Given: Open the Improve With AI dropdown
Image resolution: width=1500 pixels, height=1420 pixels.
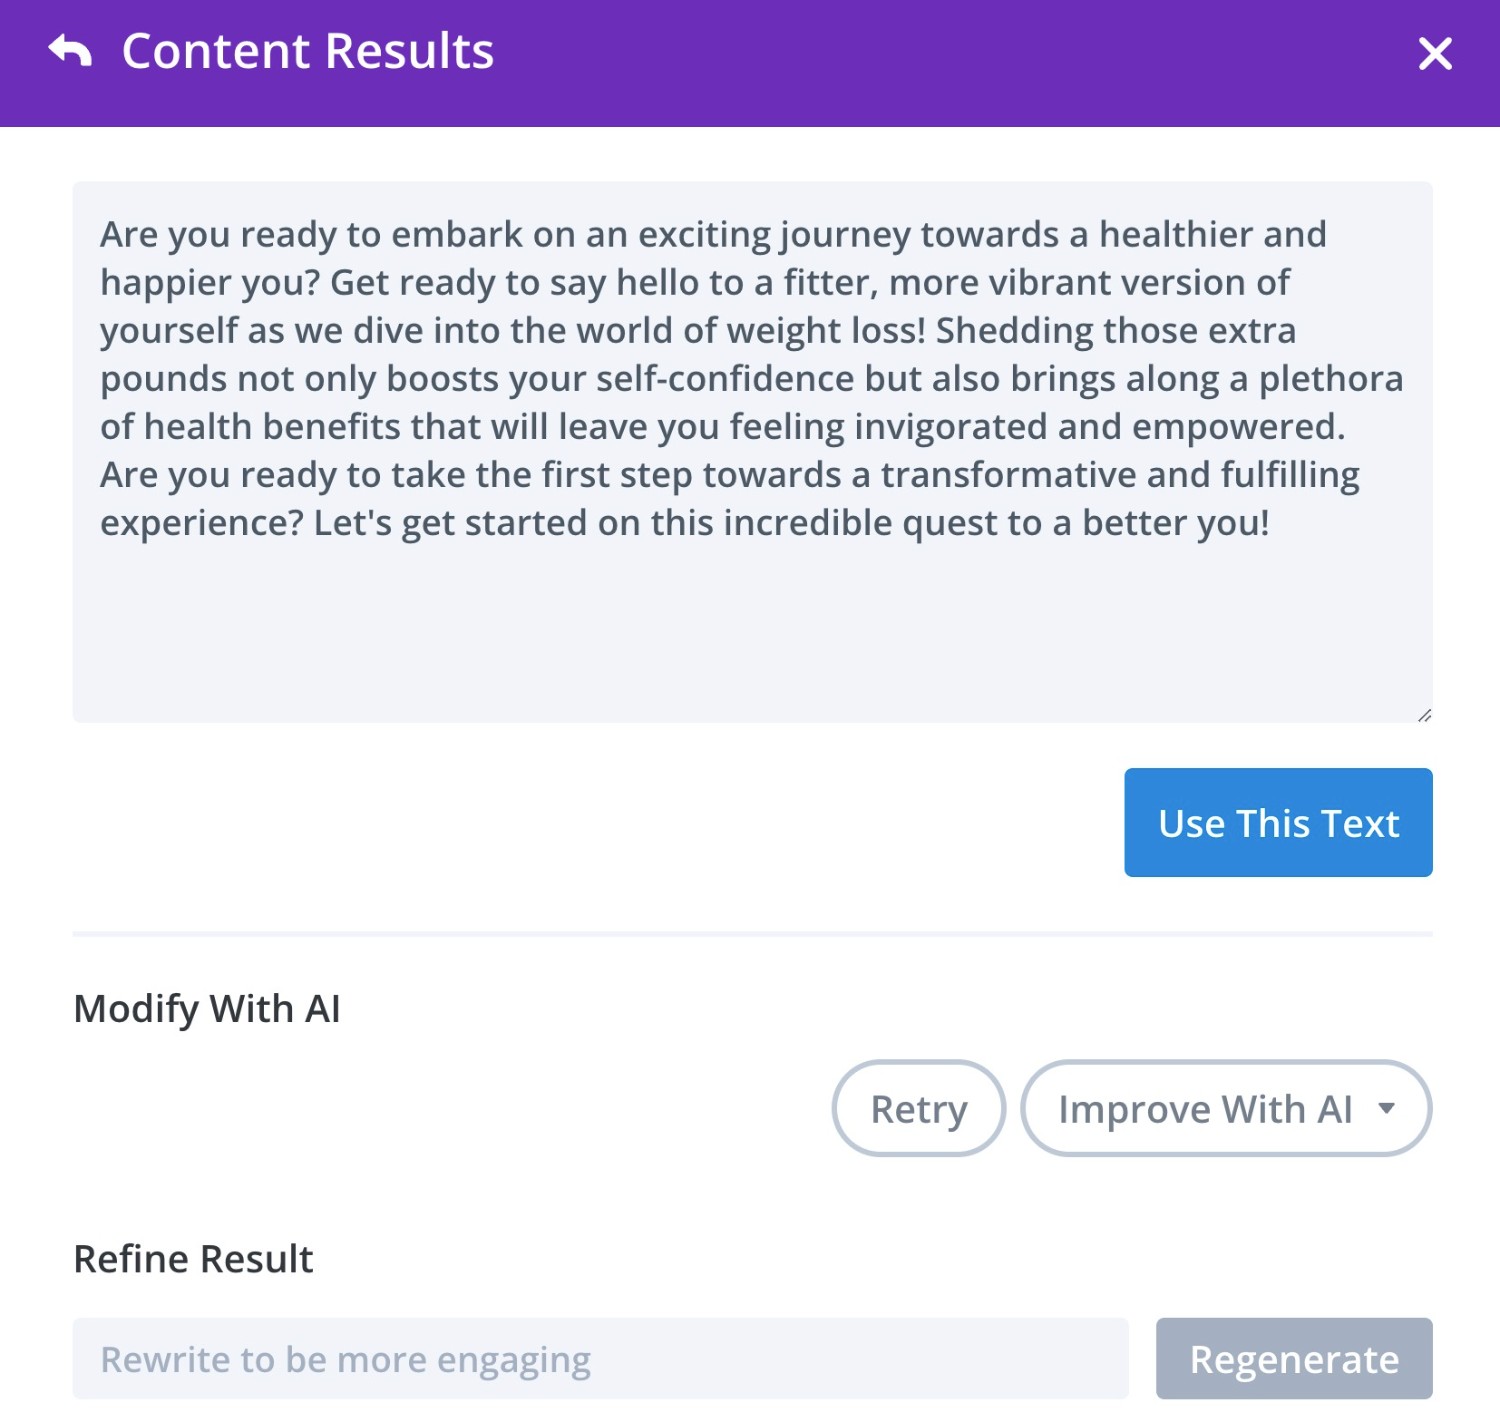Looking at the screenshot, I should click(1226, 1108).
